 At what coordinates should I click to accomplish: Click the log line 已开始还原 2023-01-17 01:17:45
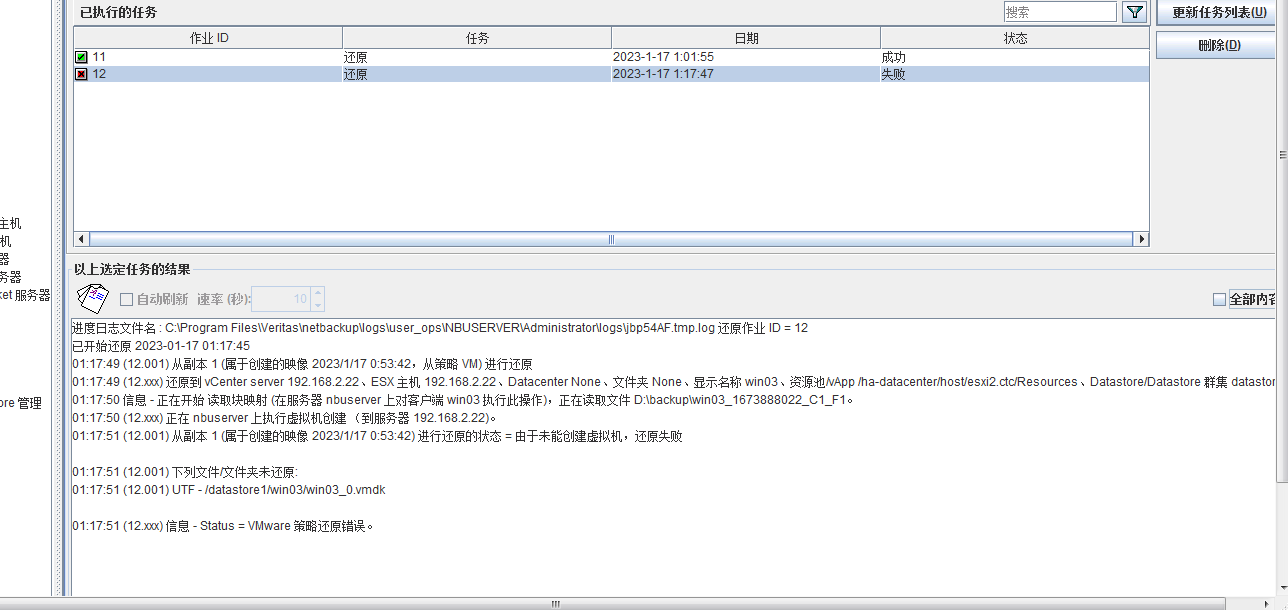tap(161, 346)
